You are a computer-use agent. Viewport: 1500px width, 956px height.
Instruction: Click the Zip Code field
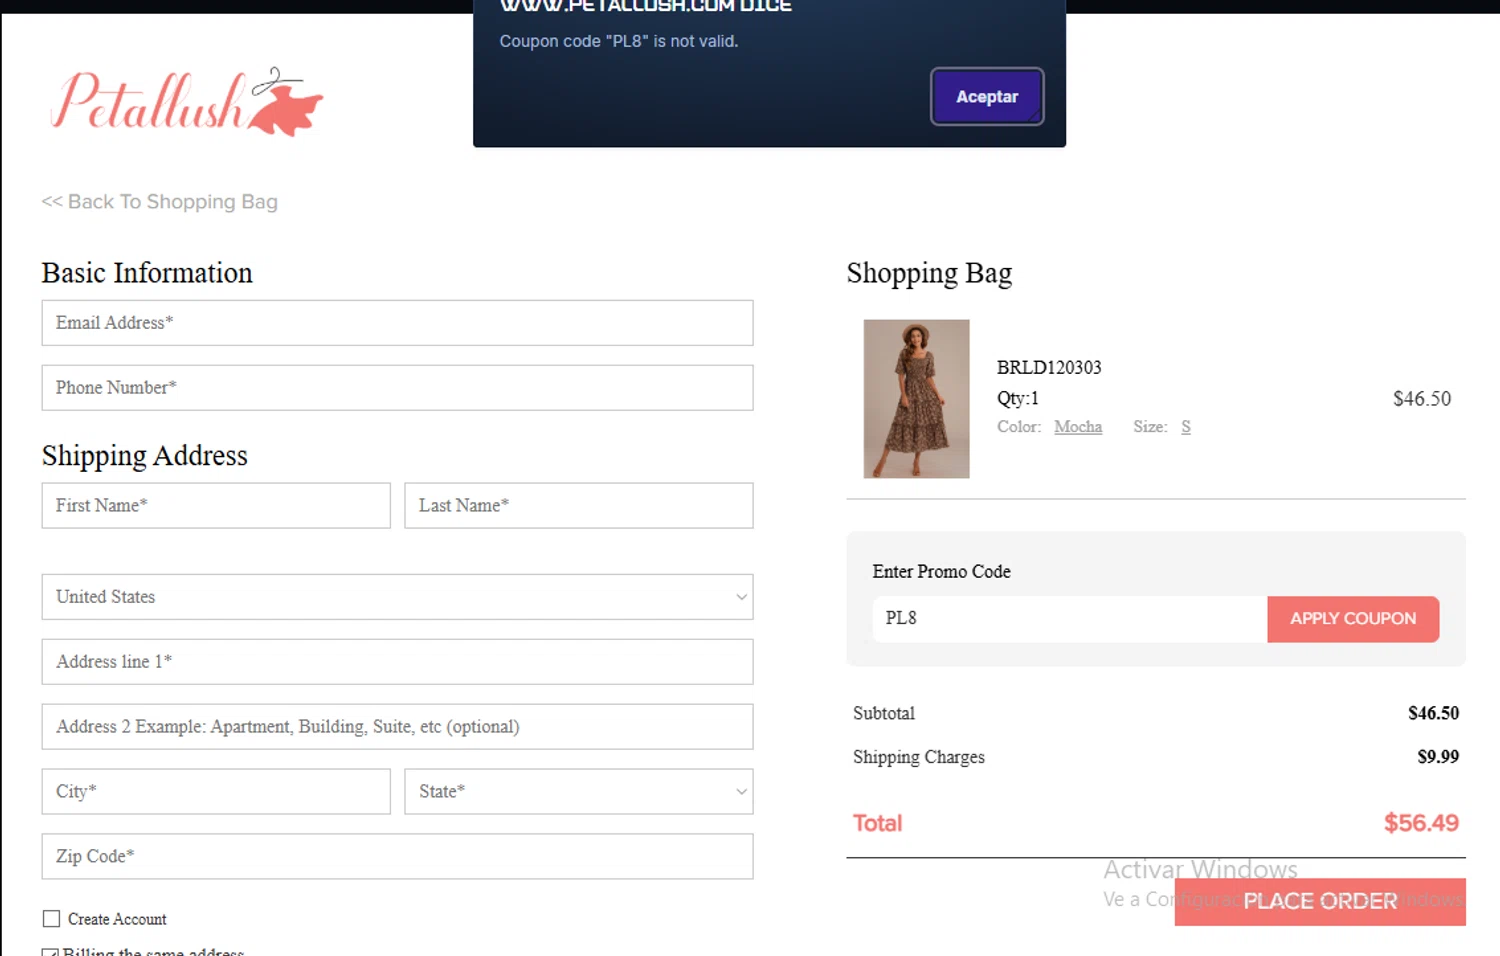point(397,857)
